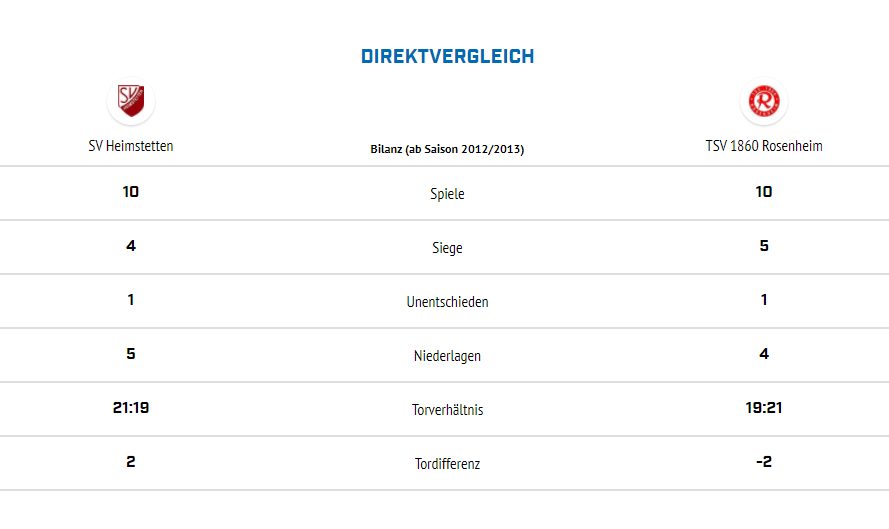Click the TSV 1860 Rosenheim club logo
The height and width of the screenshot is (529, 889).
click(x=764, y=100)
